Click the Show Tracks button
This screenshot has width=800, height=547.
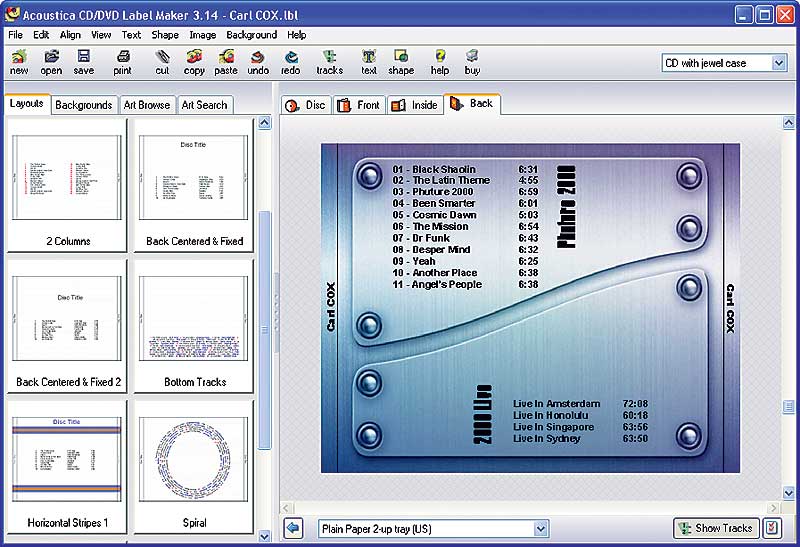pyautogui.click(x=716, y=528)
